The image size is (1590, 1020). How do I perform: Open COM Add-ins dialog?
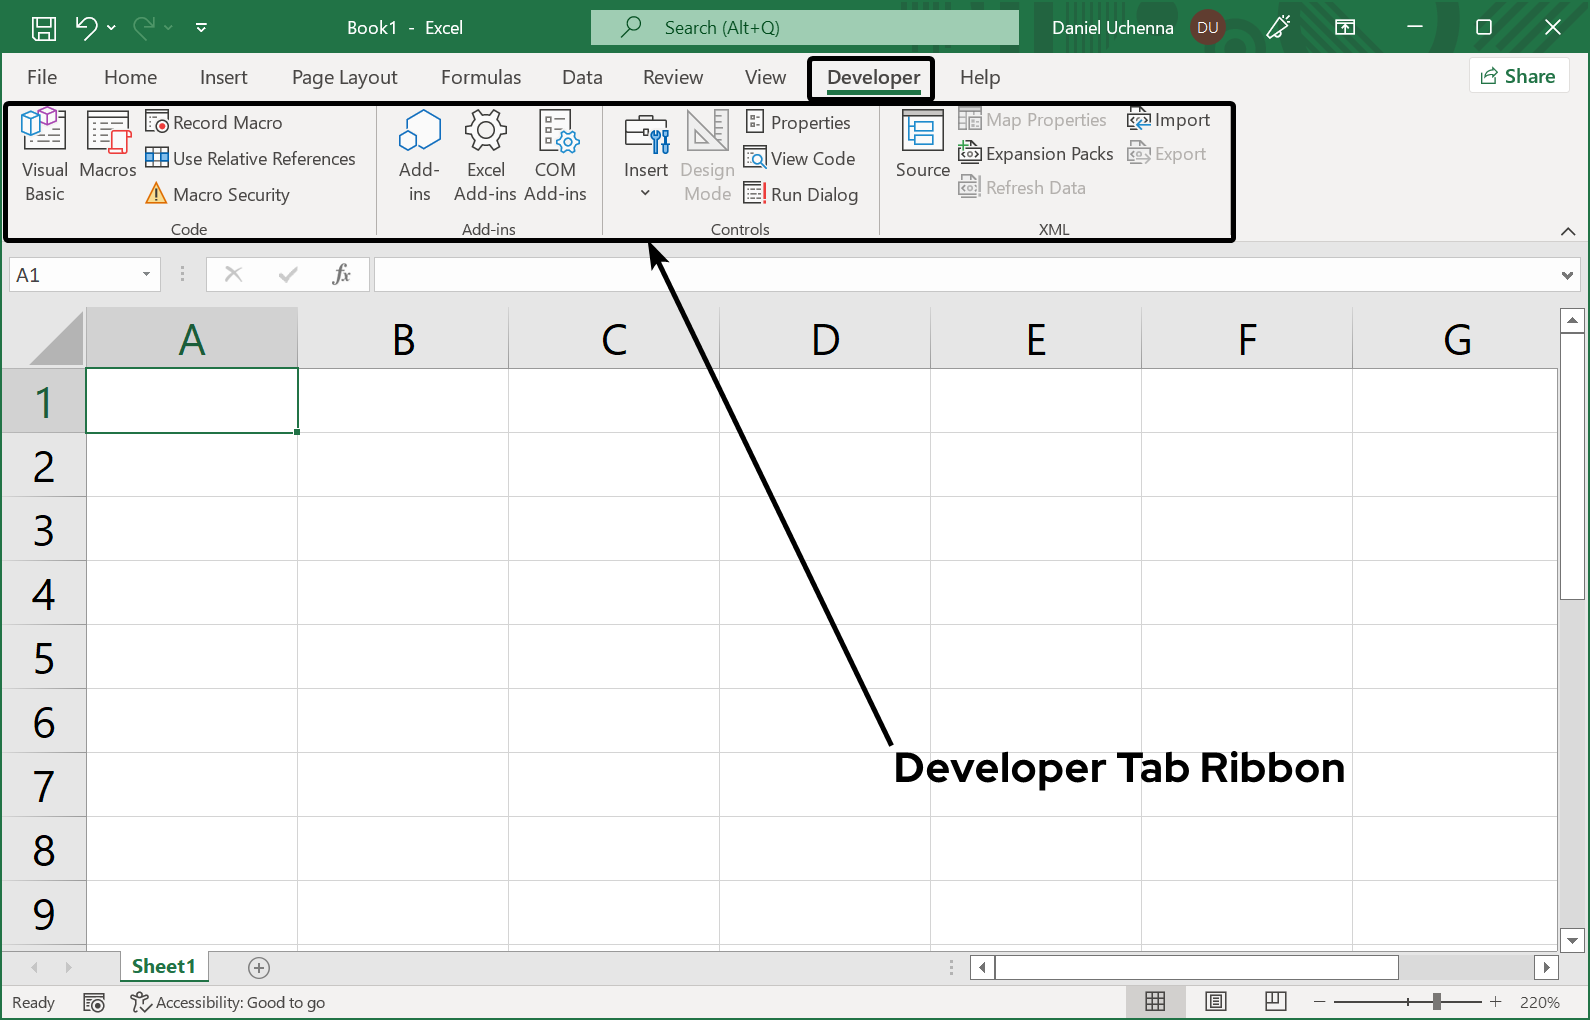[x=555, y=155]
